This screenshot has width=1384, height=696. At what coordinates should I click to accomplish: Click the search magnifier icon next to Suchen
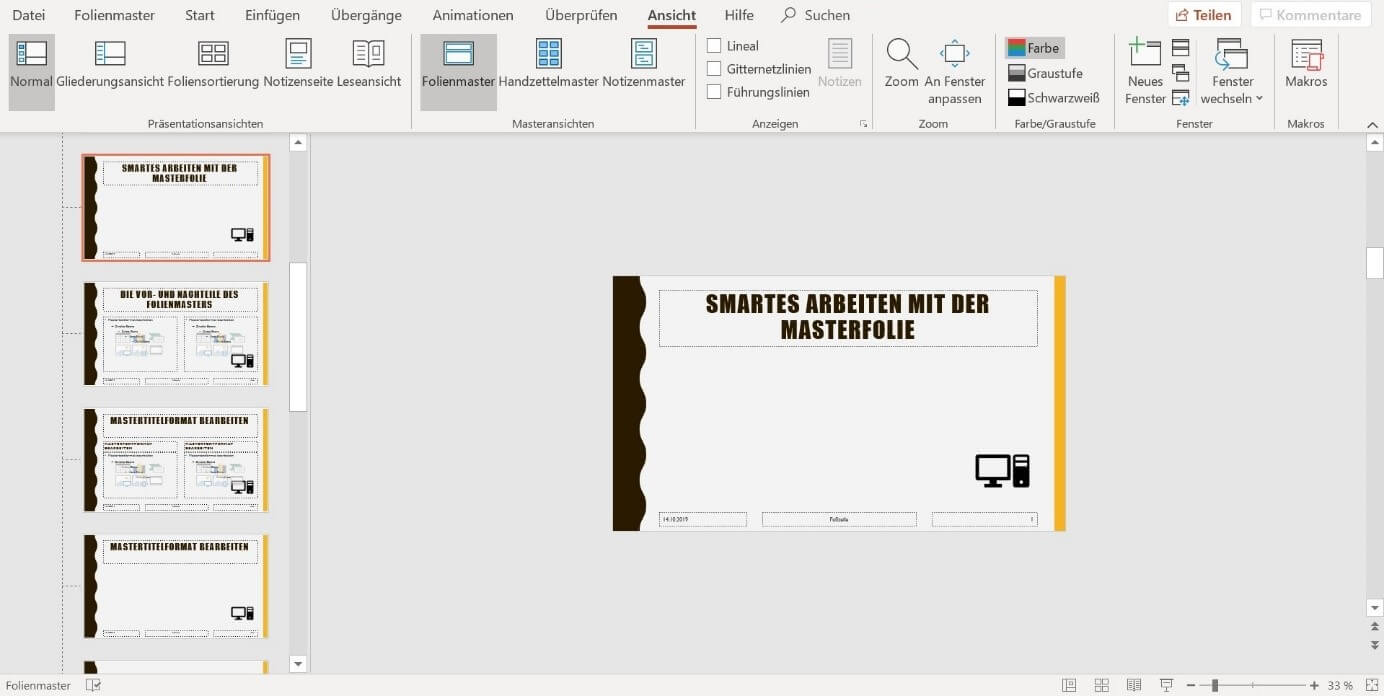coord(789,15)
